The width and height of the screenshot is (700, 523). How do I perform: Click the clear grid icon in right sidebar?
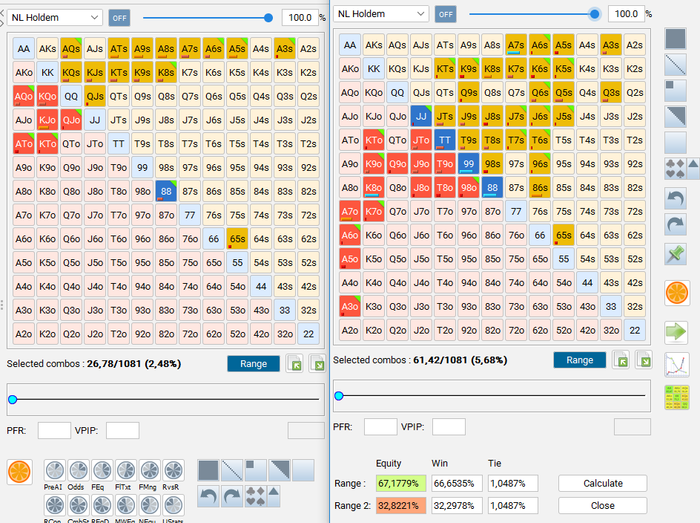(675, 143)
